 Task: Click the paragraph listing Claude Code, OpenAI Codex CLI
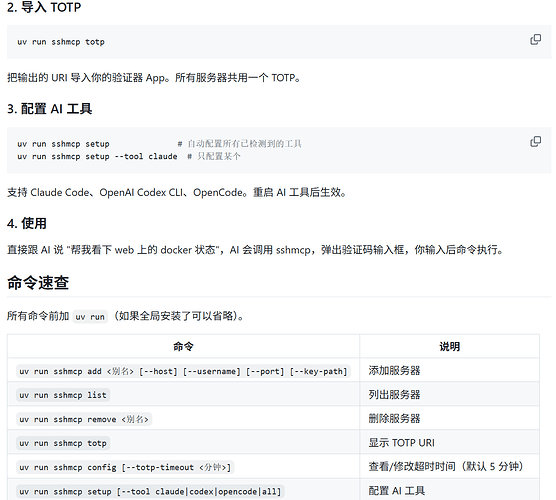click(177, 193)
